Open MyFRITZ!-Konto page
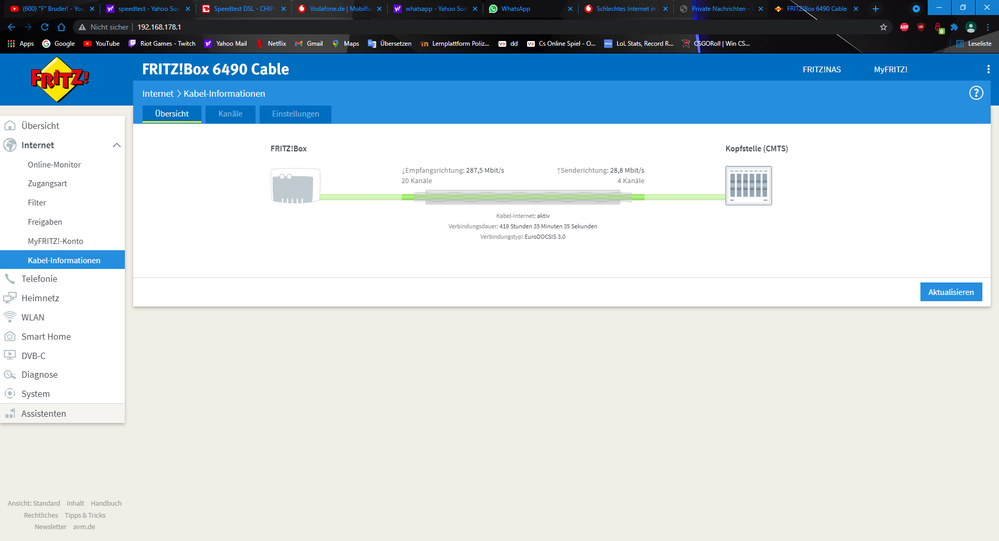The height and width of the screenshot is (541, 999). (x=55, y=241)
